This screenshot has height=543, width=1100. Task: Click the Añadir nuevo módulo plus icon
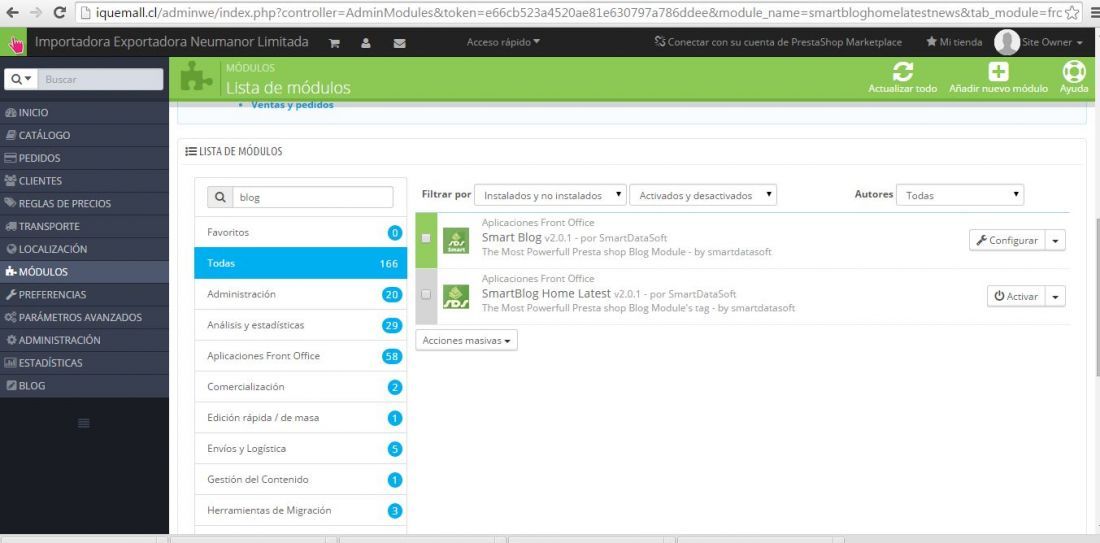click(x=998, y=72)
